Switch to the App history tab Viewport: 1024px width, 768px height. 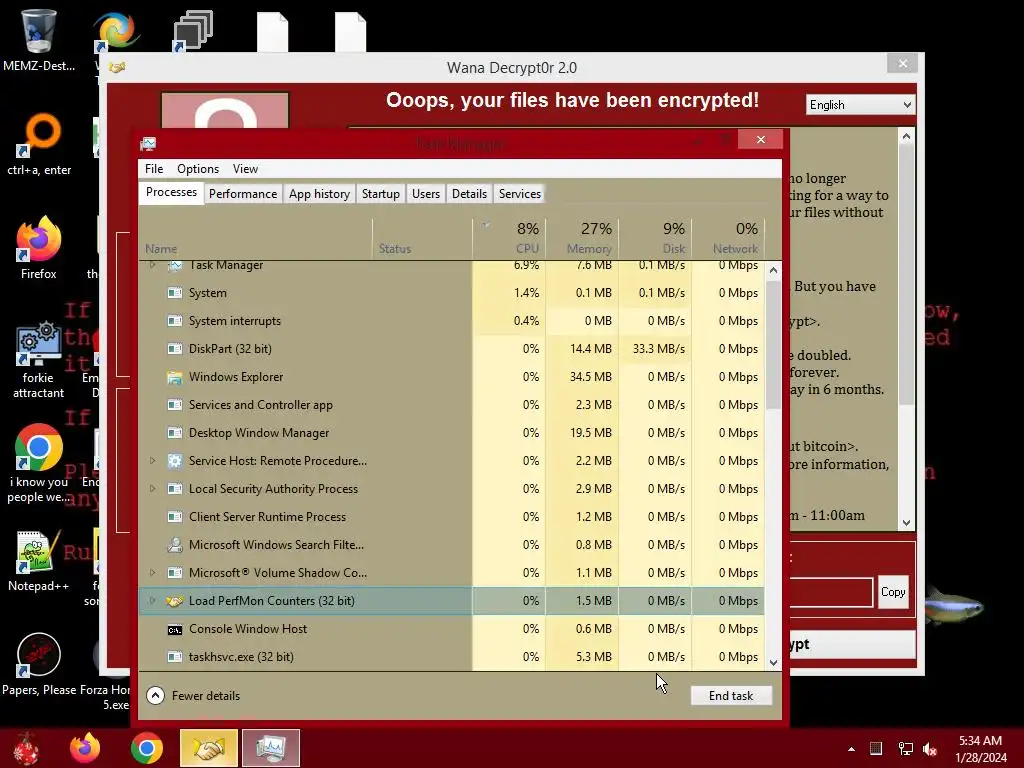tap(319, 194)
